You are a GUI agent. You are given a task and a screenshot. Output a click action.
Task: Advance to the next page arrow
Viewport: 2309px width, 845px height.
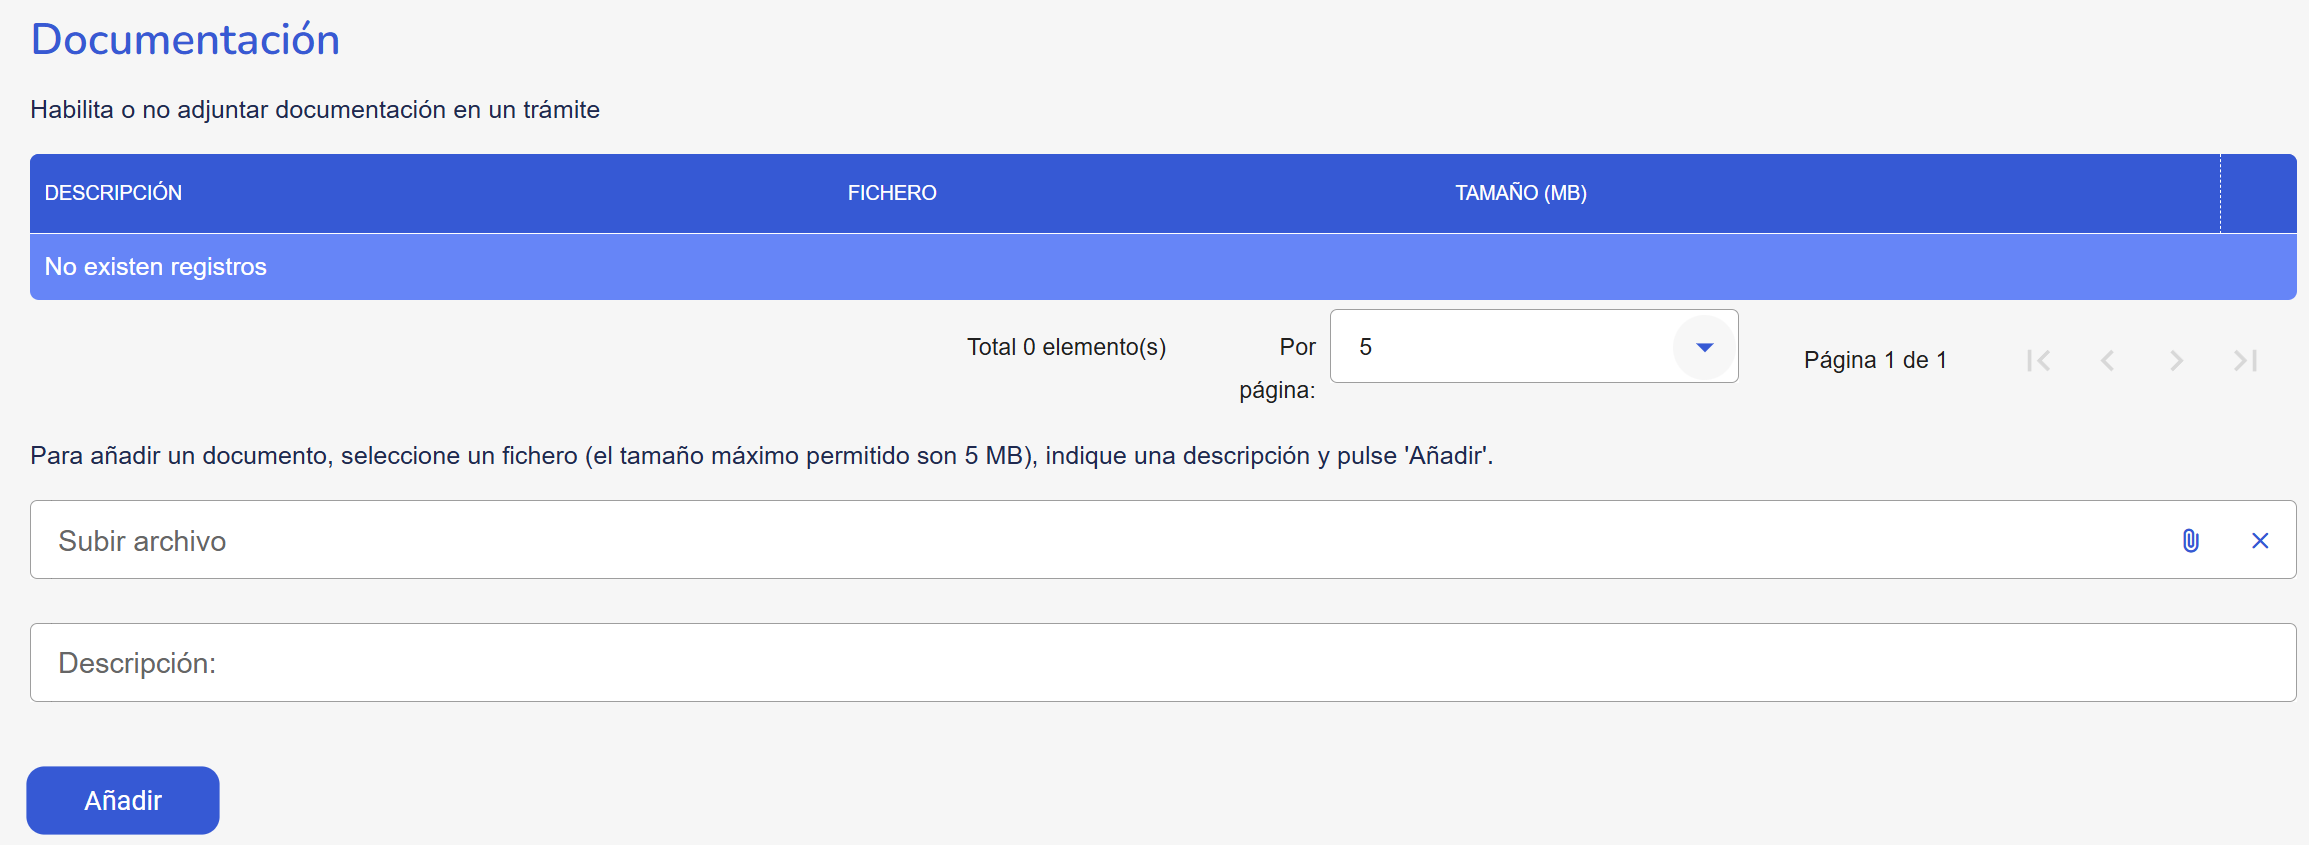[x=2176, y=361]
